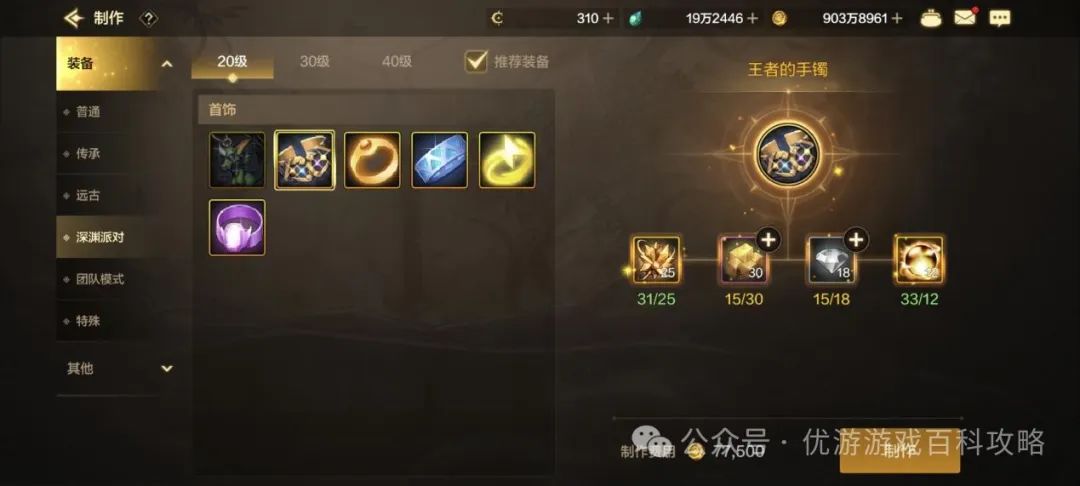Switch to the 40级 tab
Screen dimensions: 1080x486
[x=397, y=61]
